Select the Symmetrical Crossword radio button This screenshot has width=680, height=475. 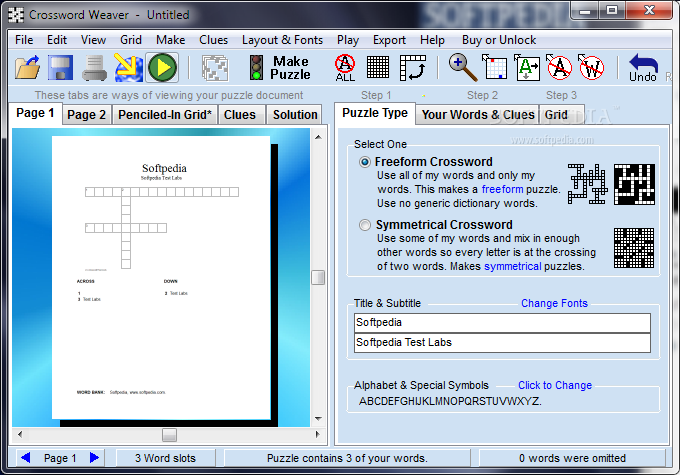365,225
